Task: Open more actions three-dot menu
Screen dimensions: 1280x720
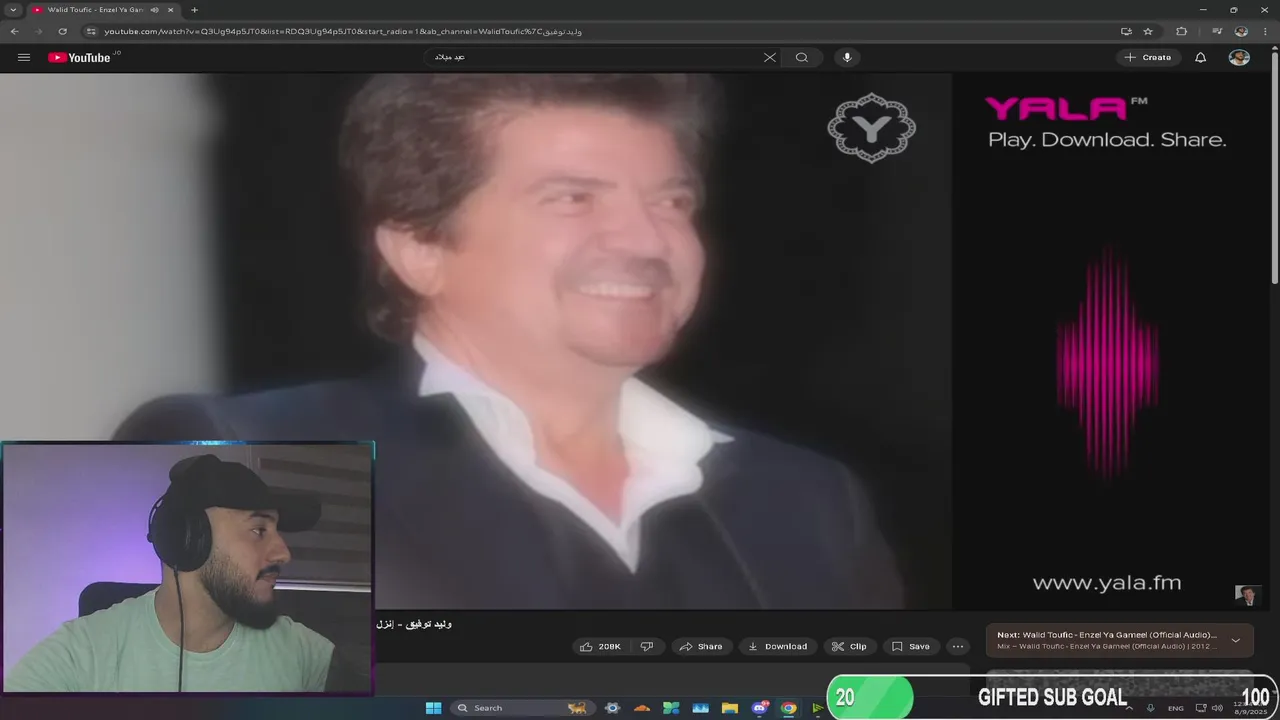Action: point(958,646)
